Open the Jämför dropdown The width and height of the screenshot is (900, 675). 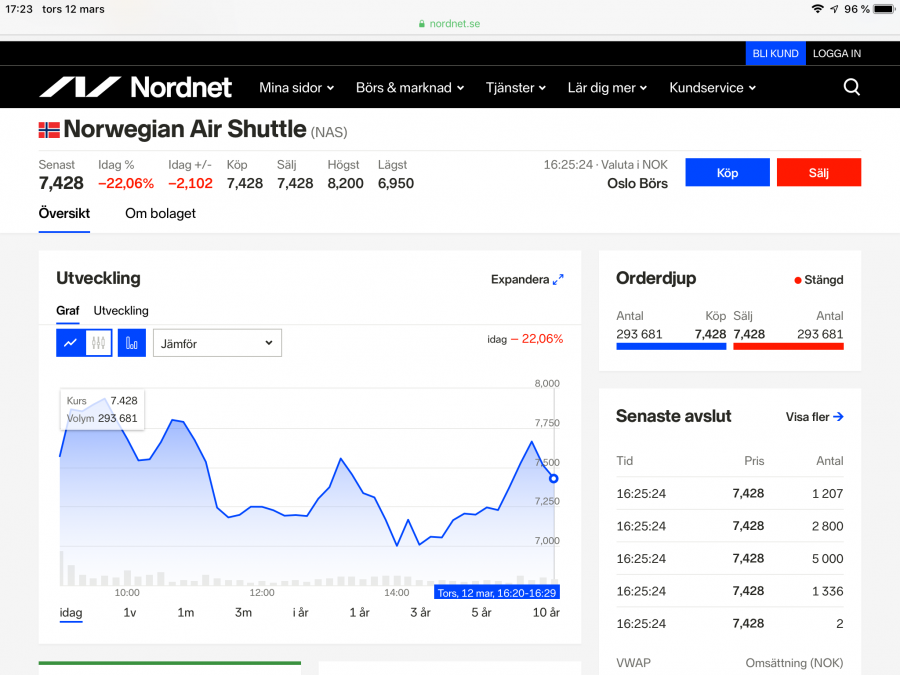coord(217,343)
